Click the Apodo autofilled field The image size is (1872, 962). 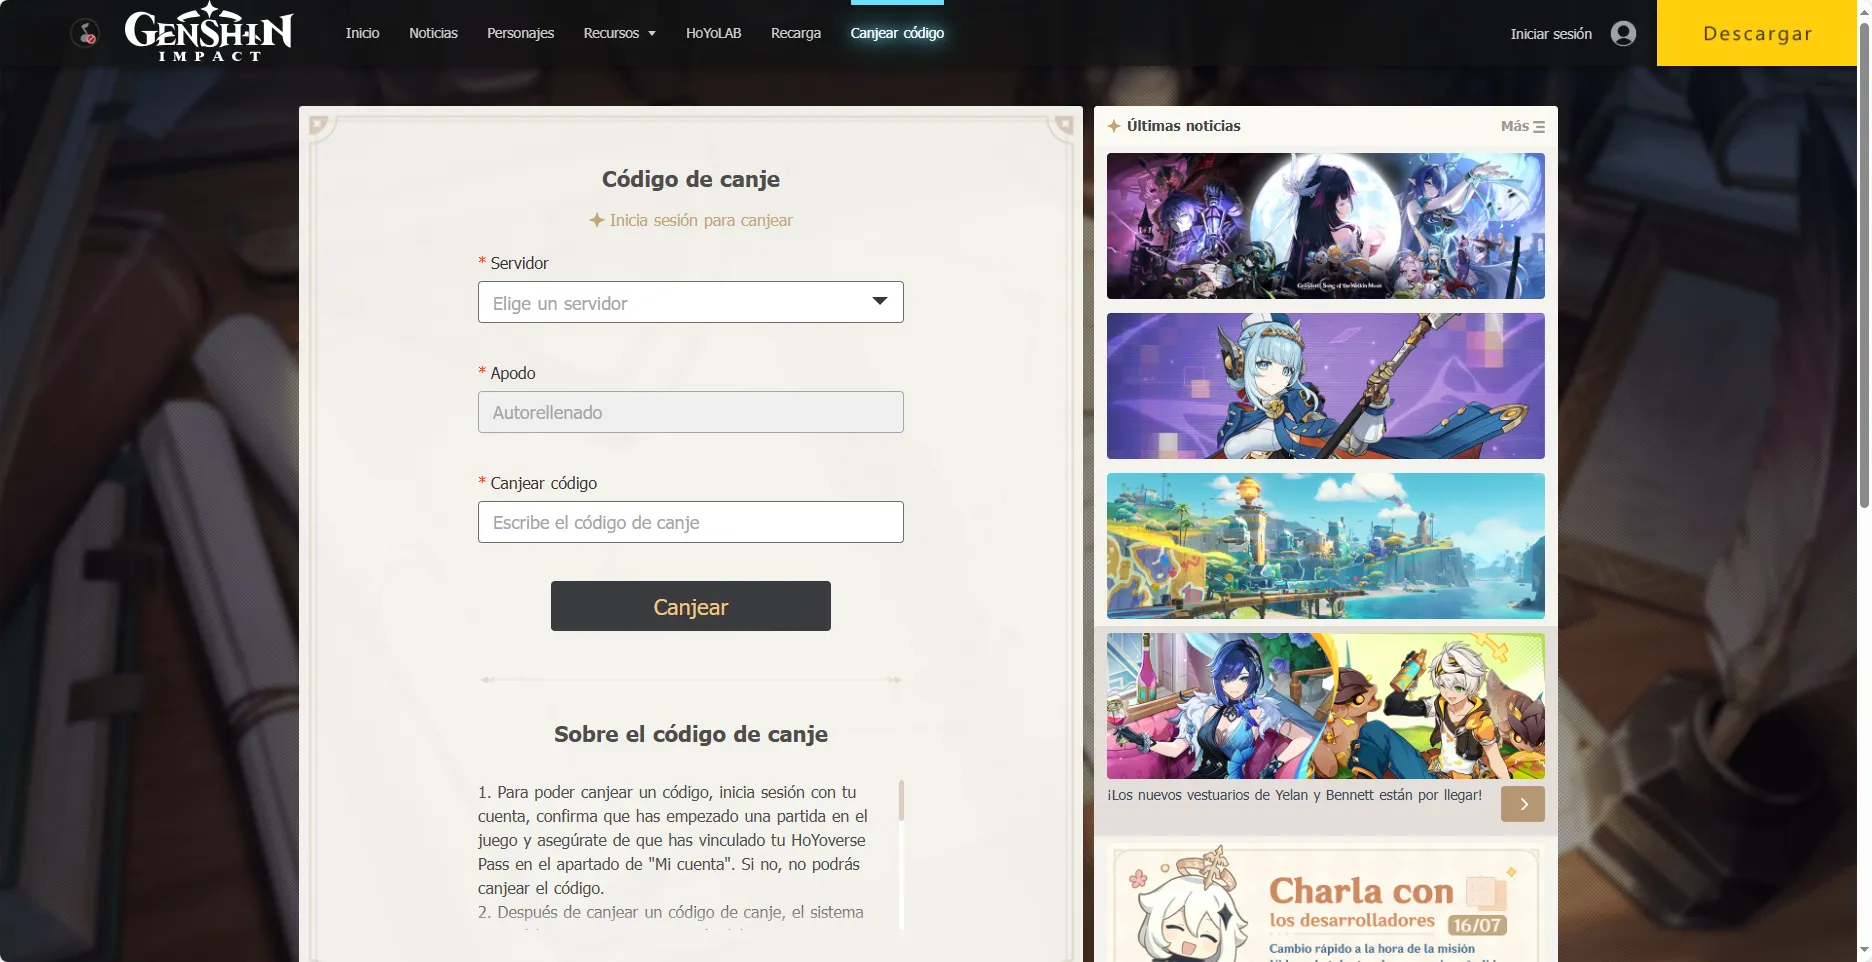691,412
